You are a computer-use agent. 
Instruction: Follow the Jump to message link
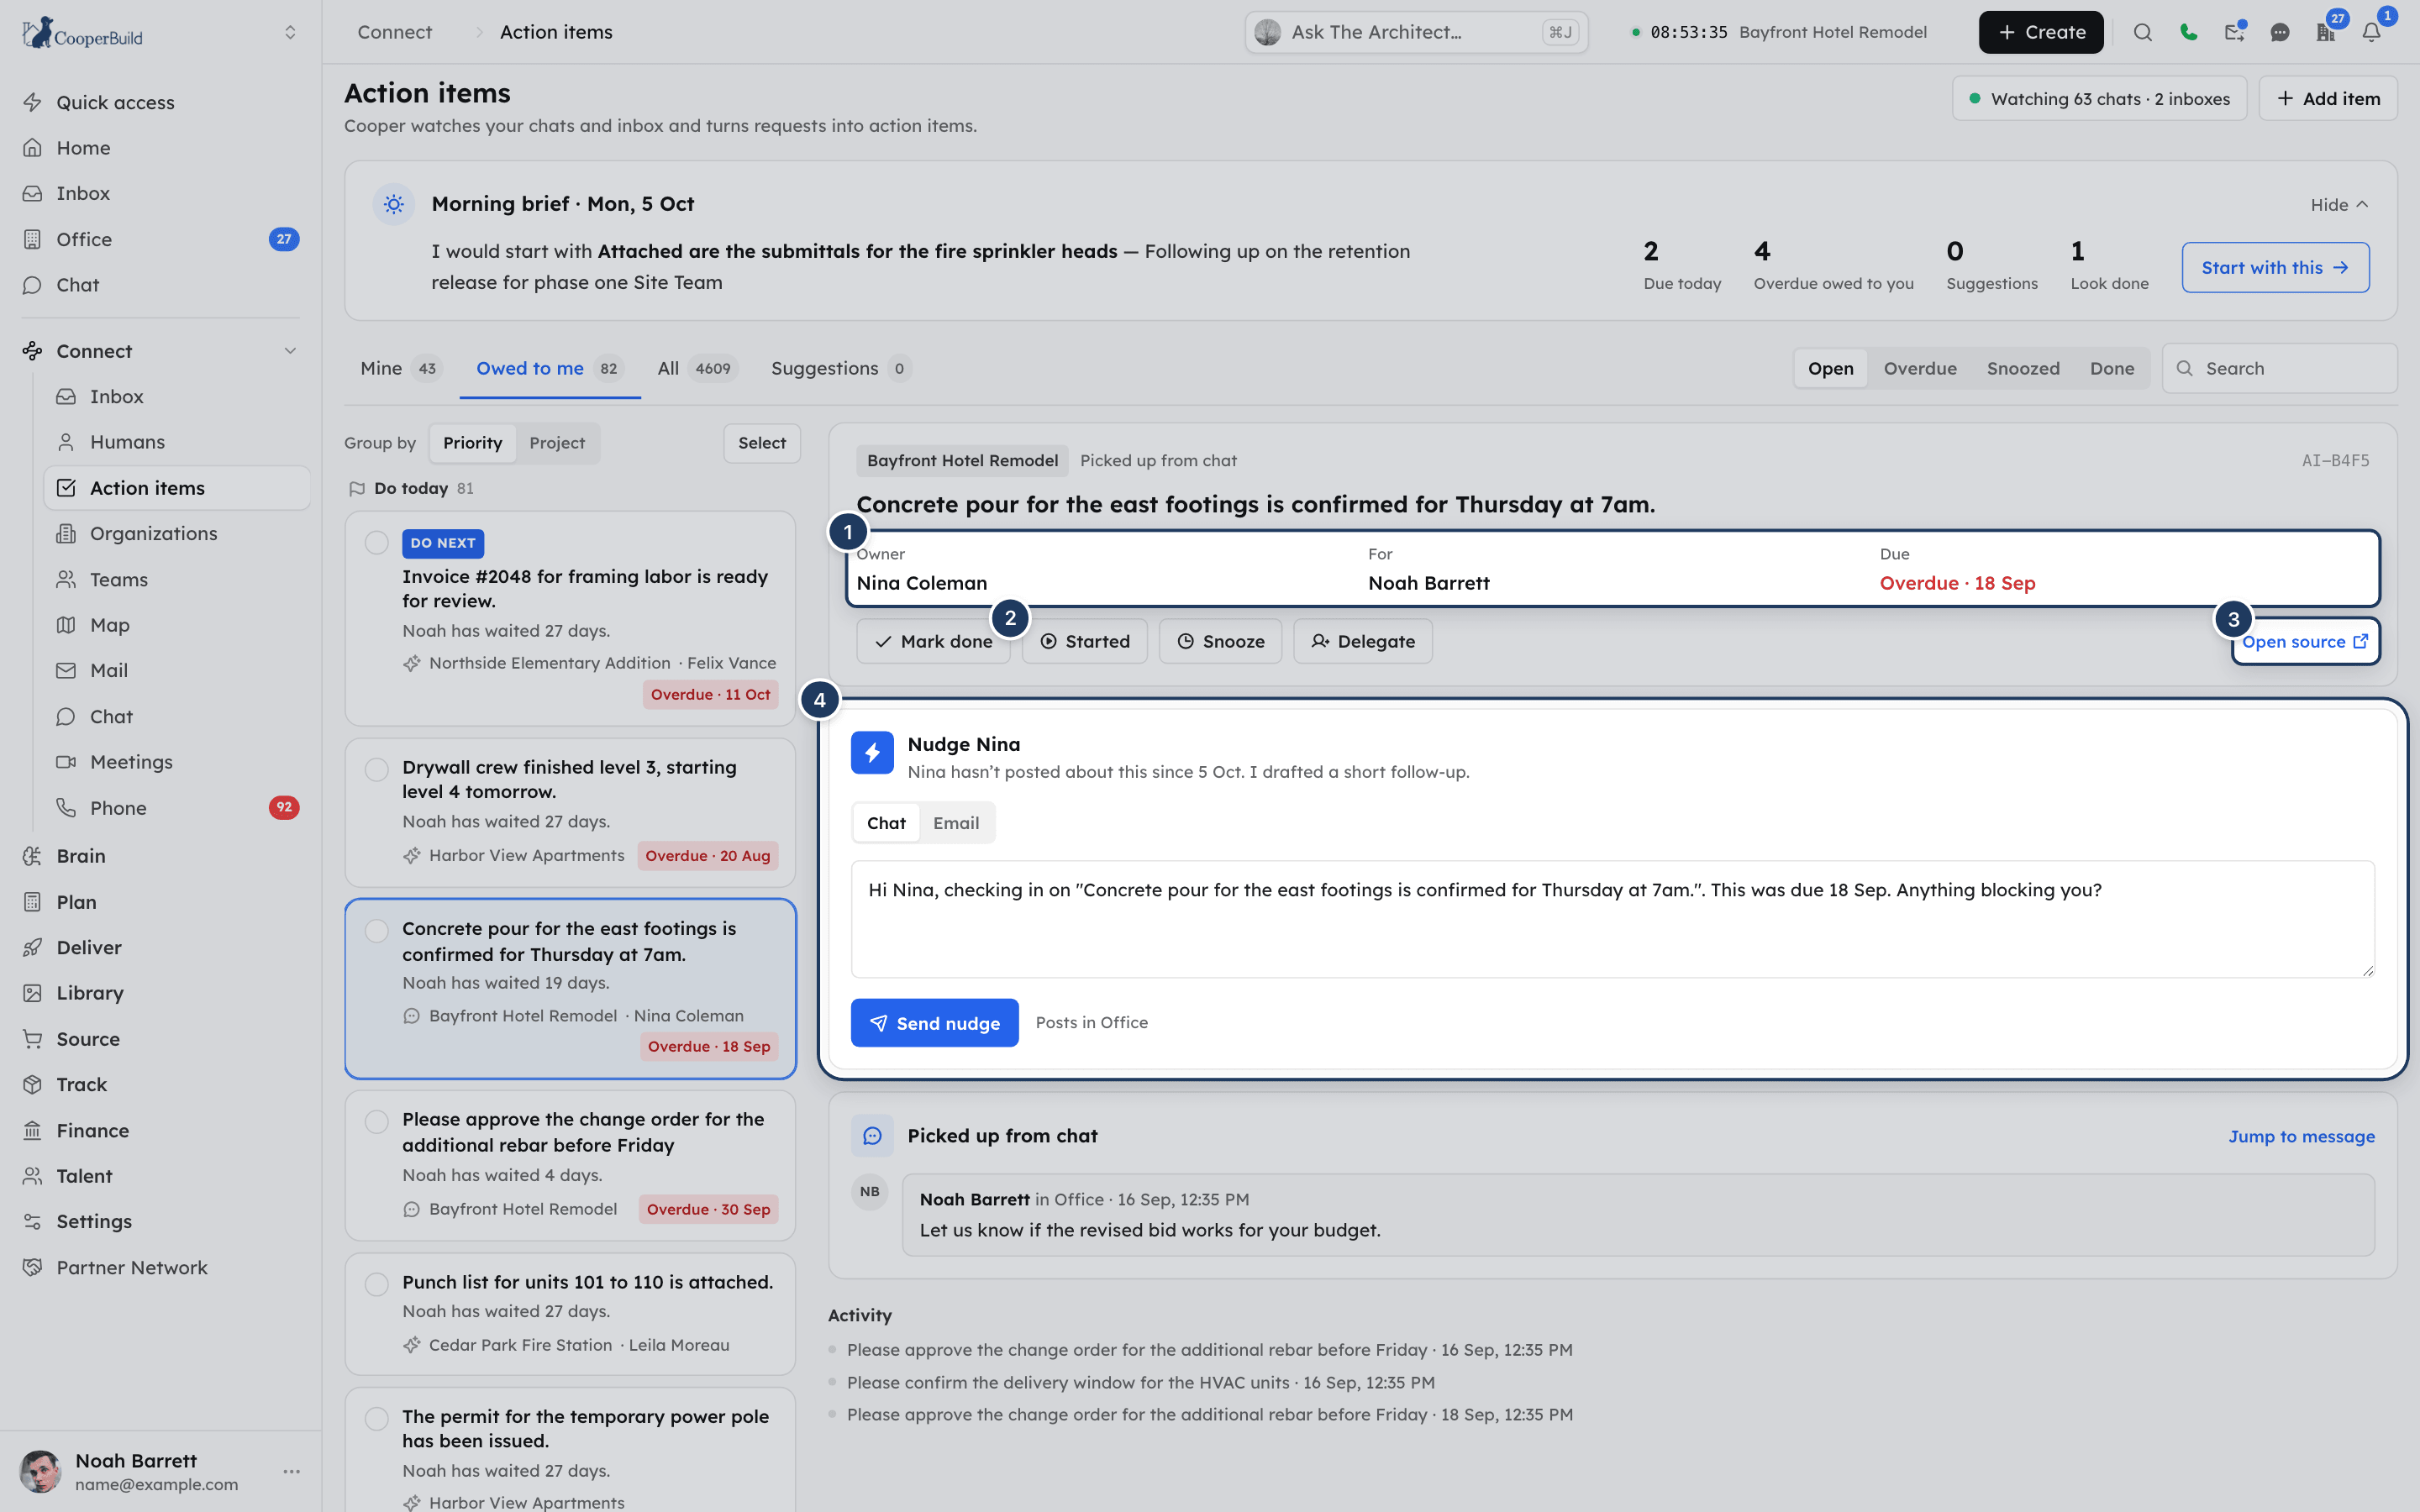click(x=2301, y=1136)
